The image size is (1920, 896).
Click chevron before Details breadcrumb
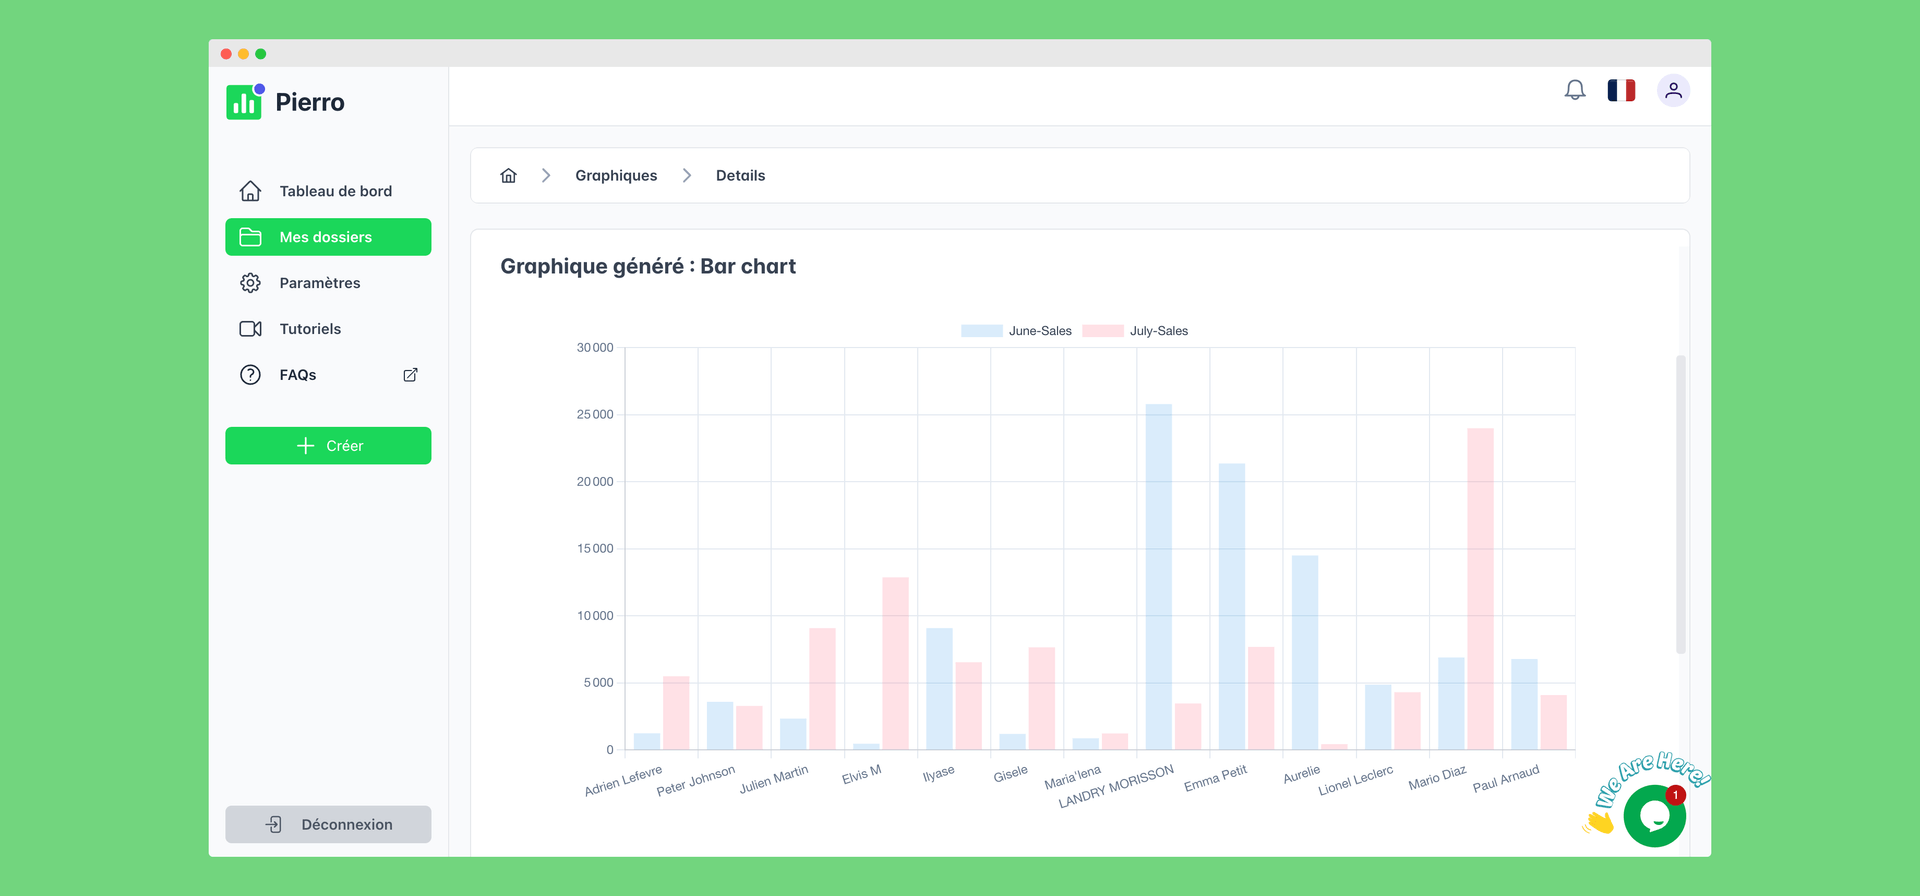pos(687,176)
